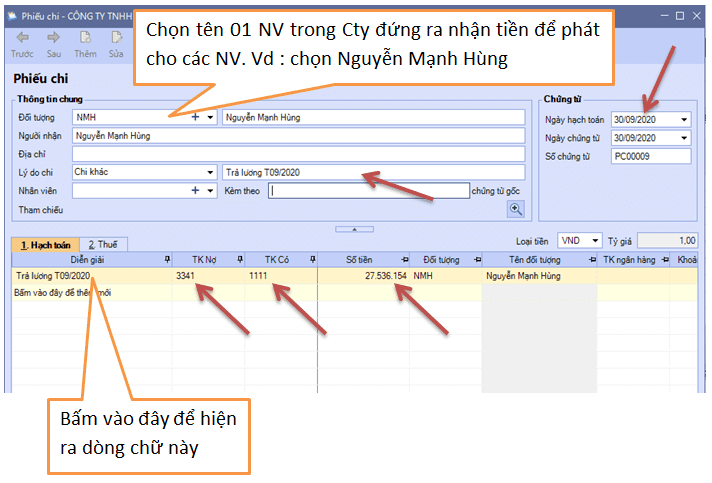
Task: Collapse the general info panel with the small arrow
Action: (353, 228)
